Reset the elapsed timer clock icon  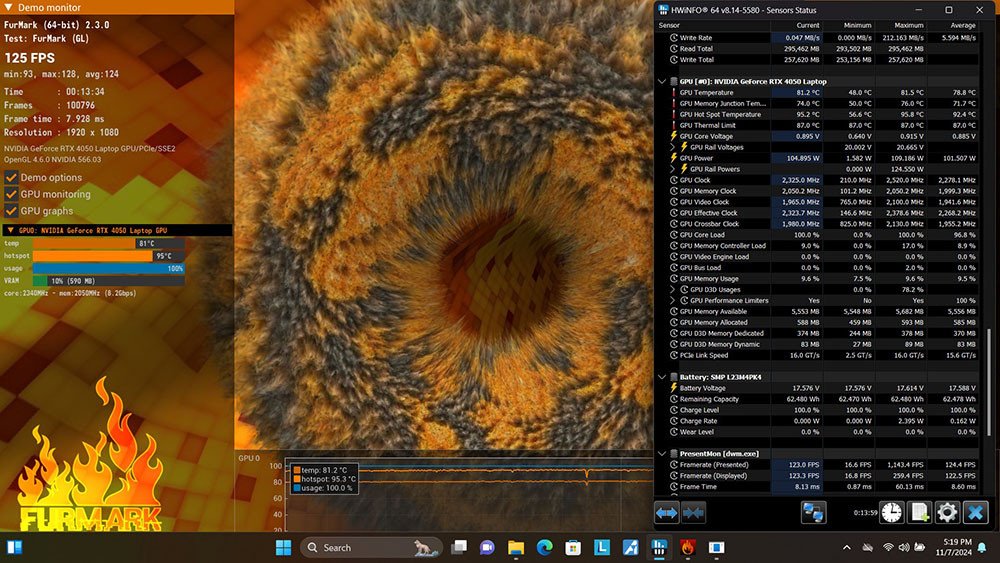coord(891,512)
